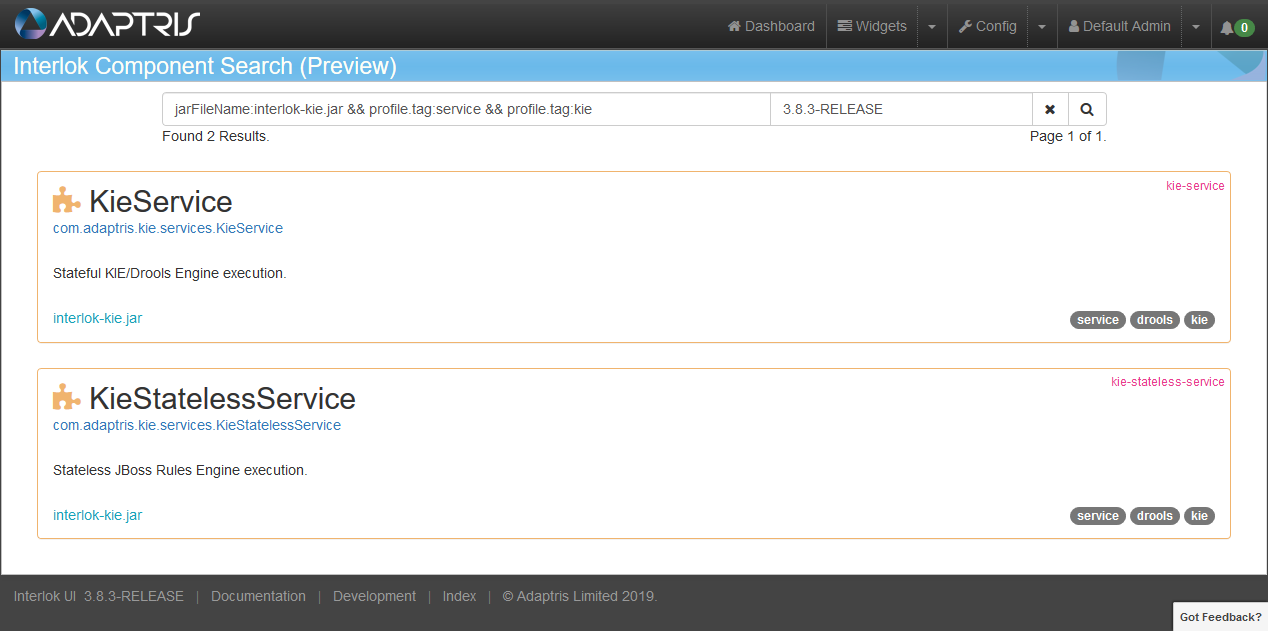Open the Got Feedback? tab

[x=1220, y=617]
